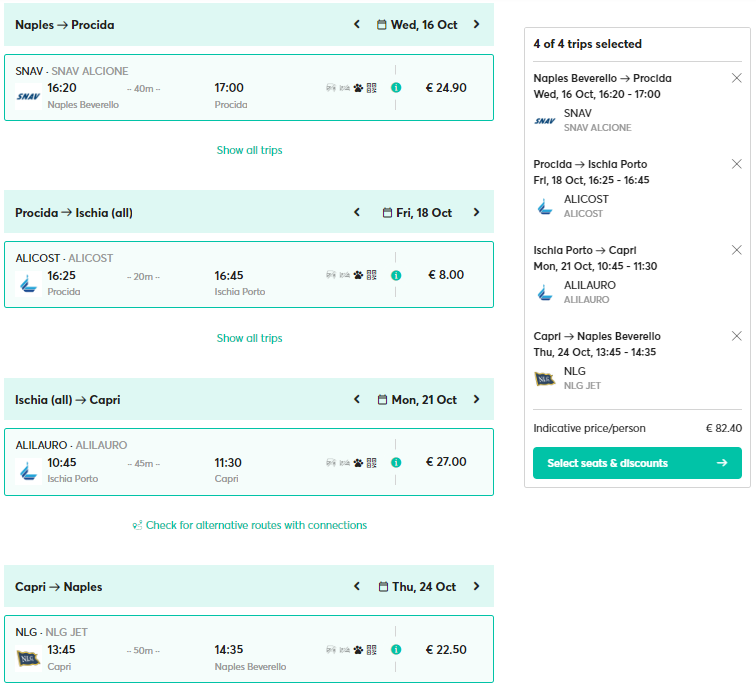Screen dimensions: 756x687
Task: Click the Procida → Ischia (all) route header
Action: pos(74,213)
